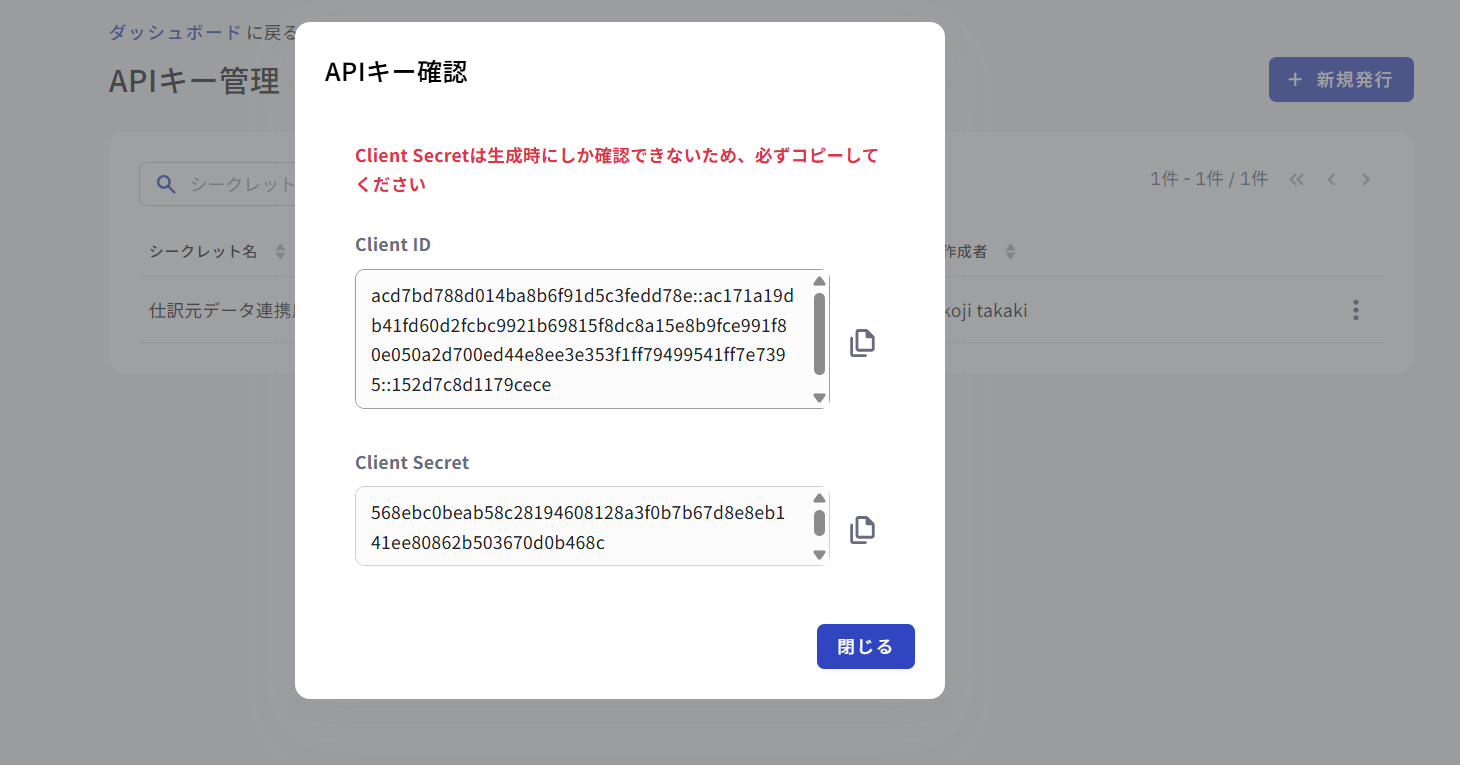Focus the シークレット search field
1460x765 pixels.
pos(240,185)
